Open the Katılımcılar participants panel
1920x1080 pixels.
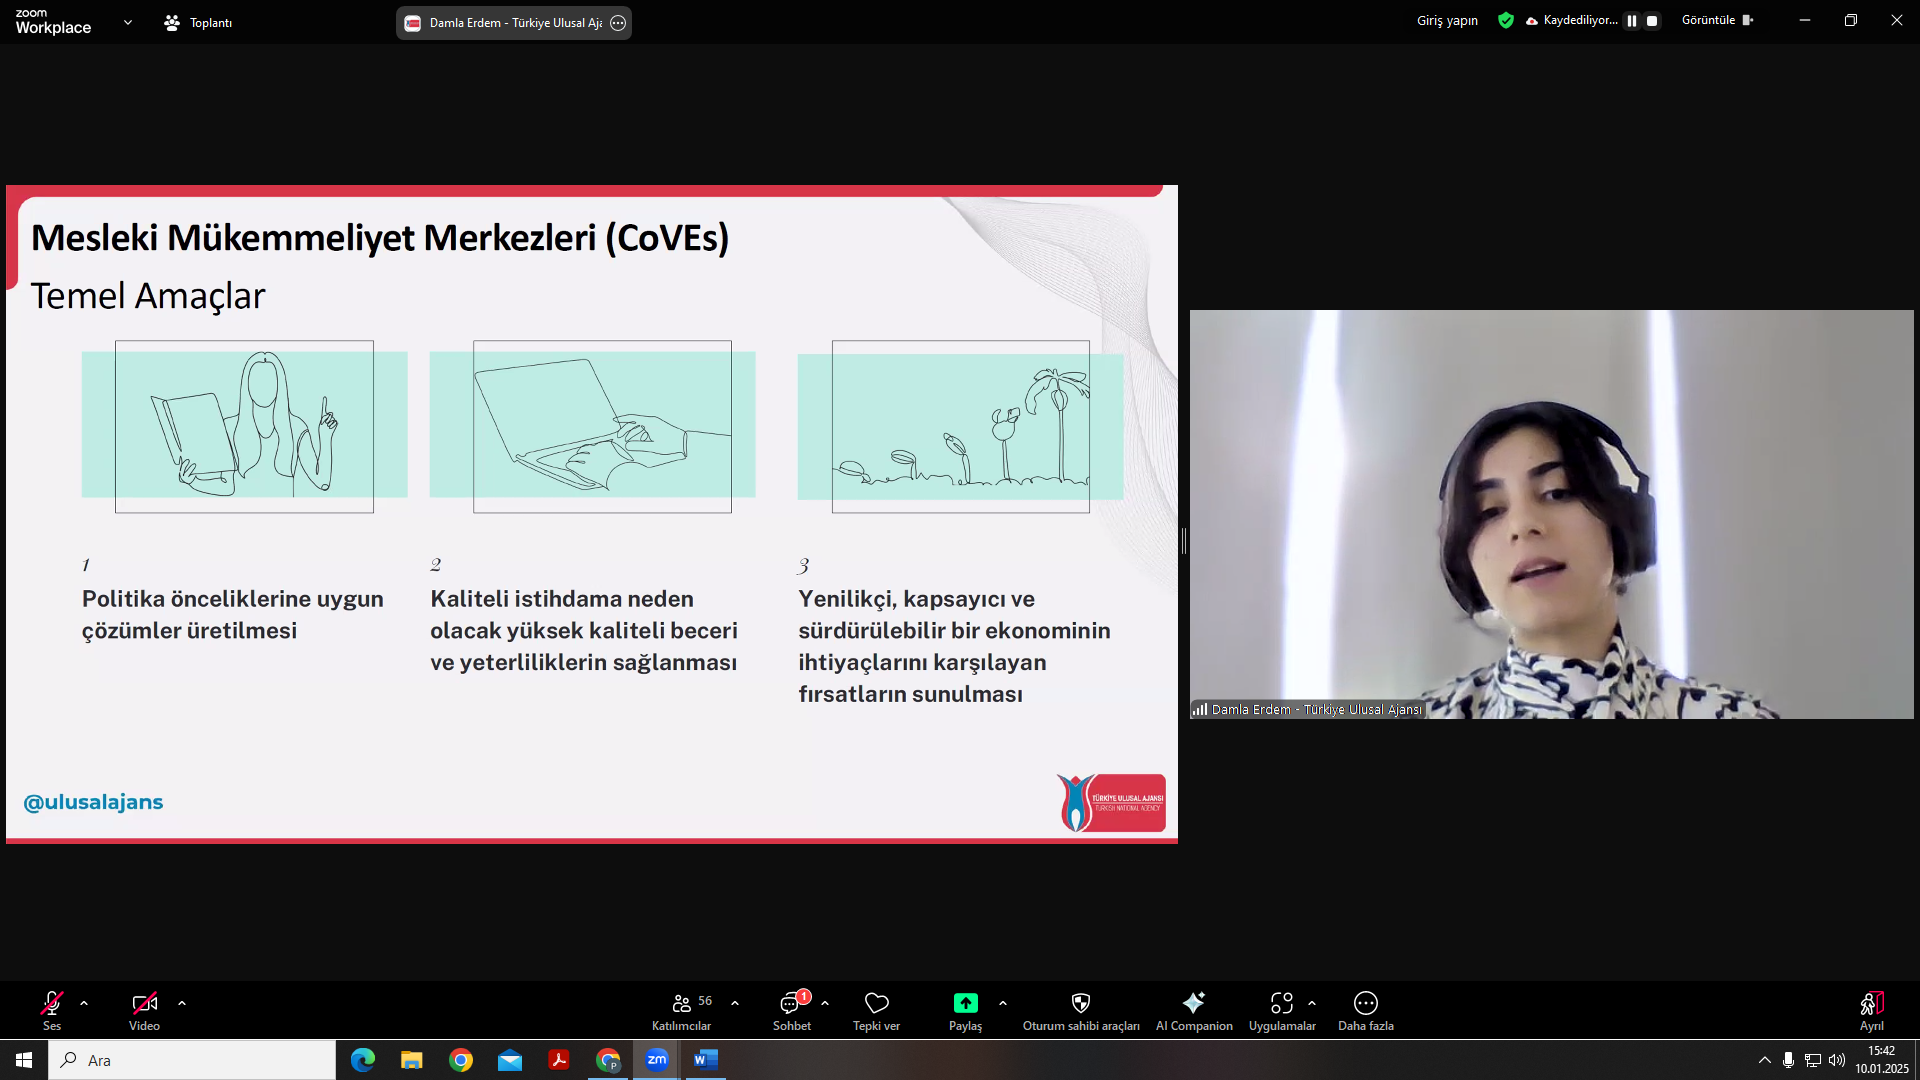point(682,1010)
